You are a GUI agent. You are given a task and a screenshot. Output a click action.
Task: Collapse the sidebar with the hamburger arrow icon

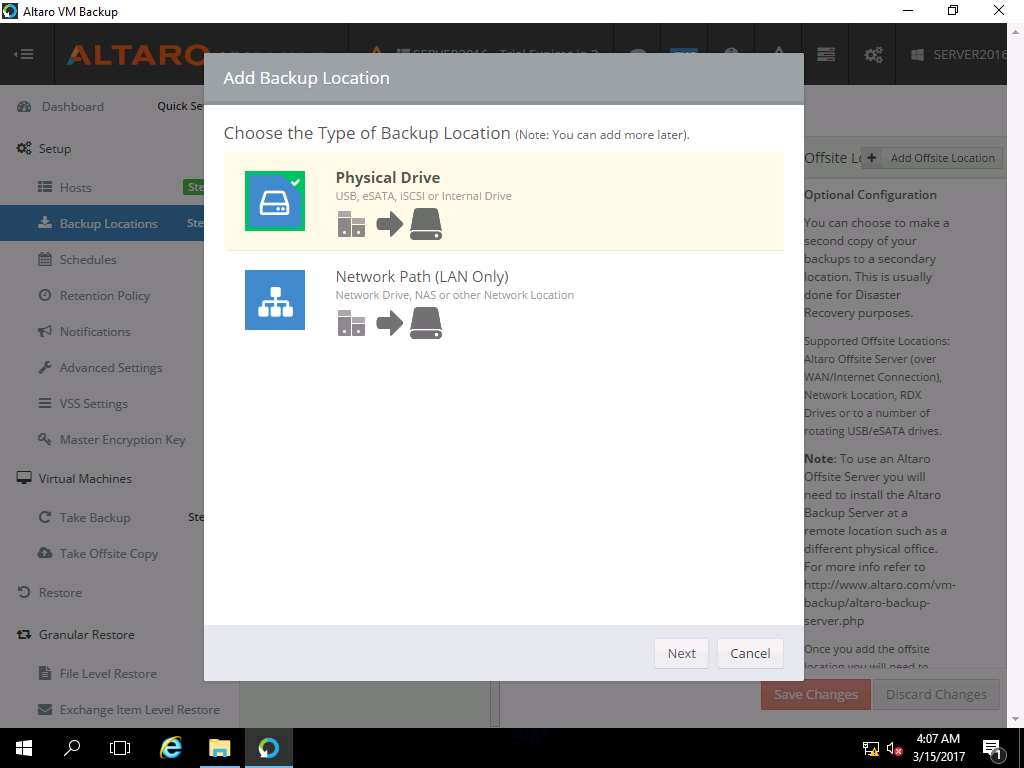(24, 54)
